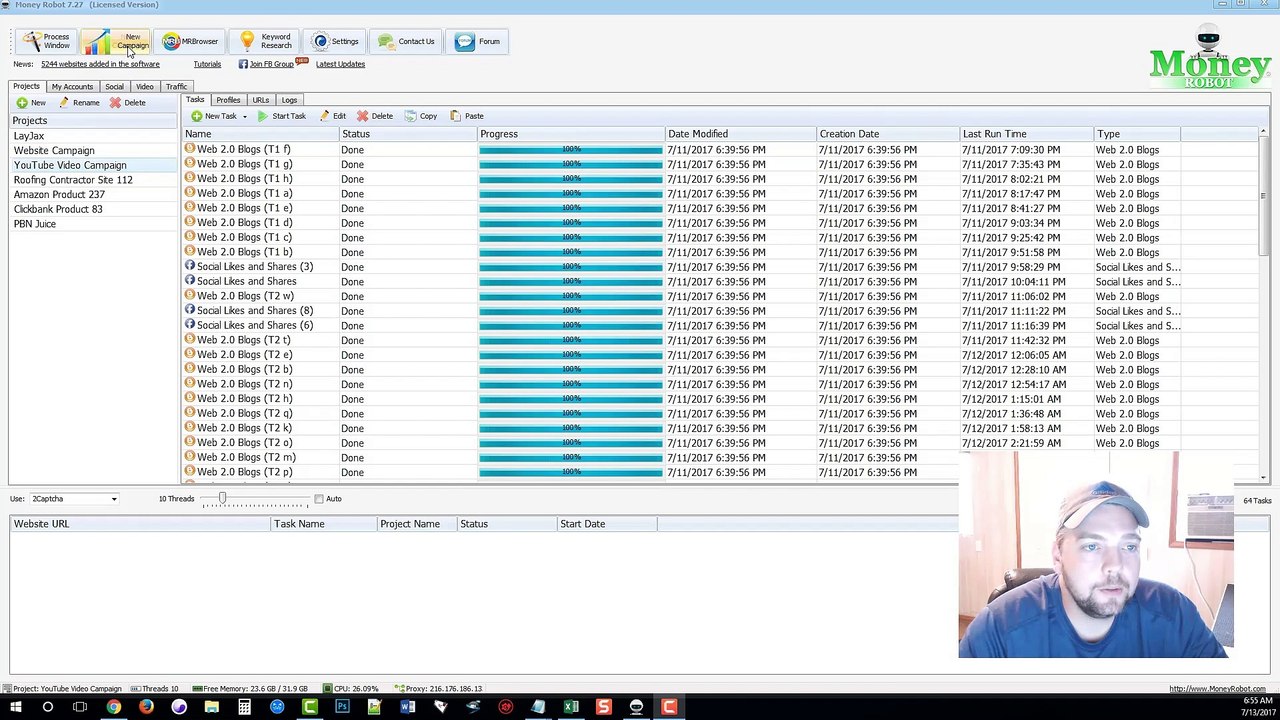Click Edit in the tasks toolbar
1280x720 pixels.
(332, 116)
